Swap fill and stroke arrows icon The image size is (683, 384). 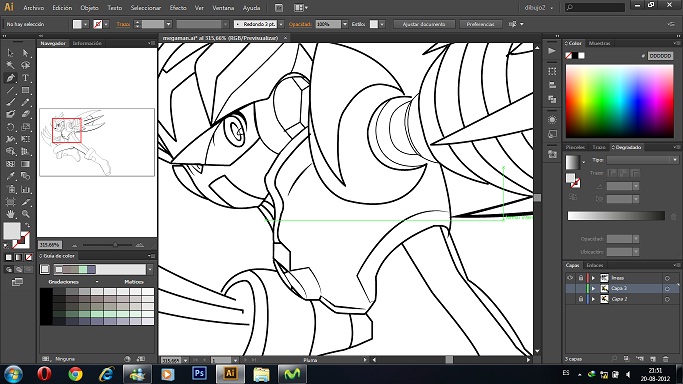(27, 225)
